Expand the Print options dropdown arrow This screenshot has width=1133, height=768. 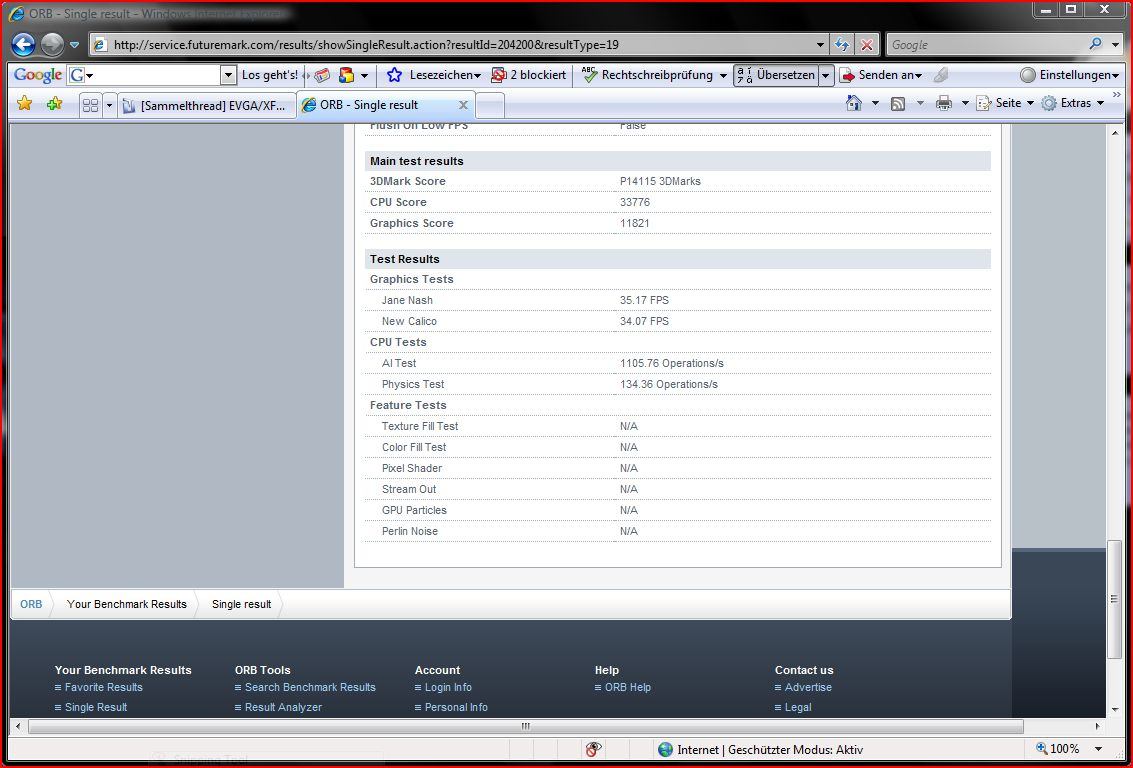point(965,103)
